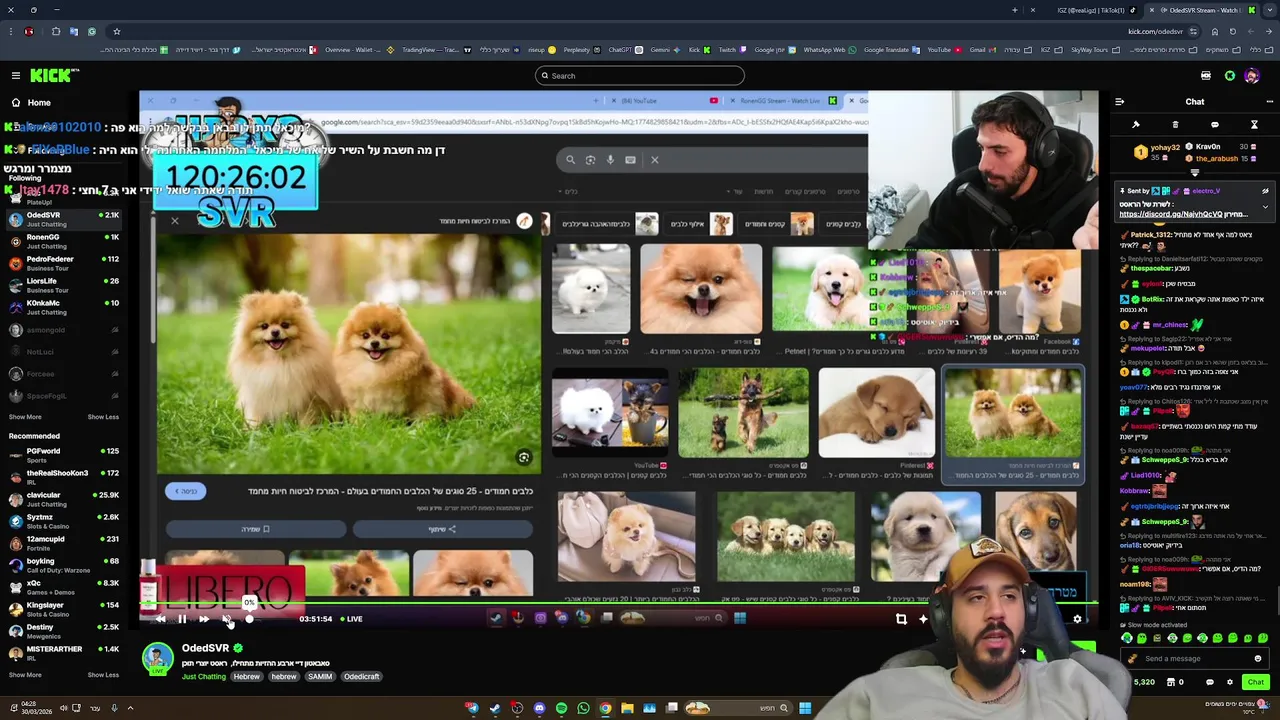The image size is (1280, 720).
Task: Open DanielFederer channel in the sidebar
Action: coord(62,263)
